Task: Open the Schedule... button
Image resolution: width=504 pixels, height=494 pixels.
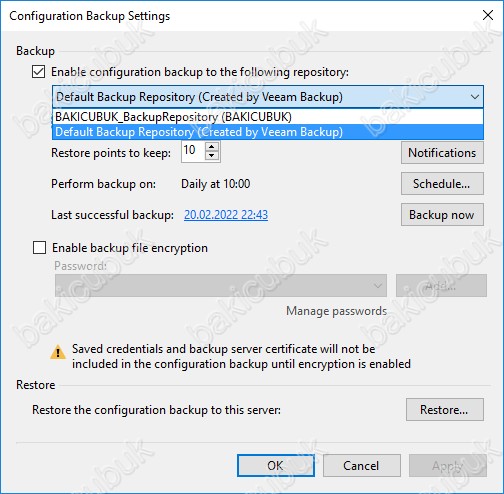Action: coord(442,184)
